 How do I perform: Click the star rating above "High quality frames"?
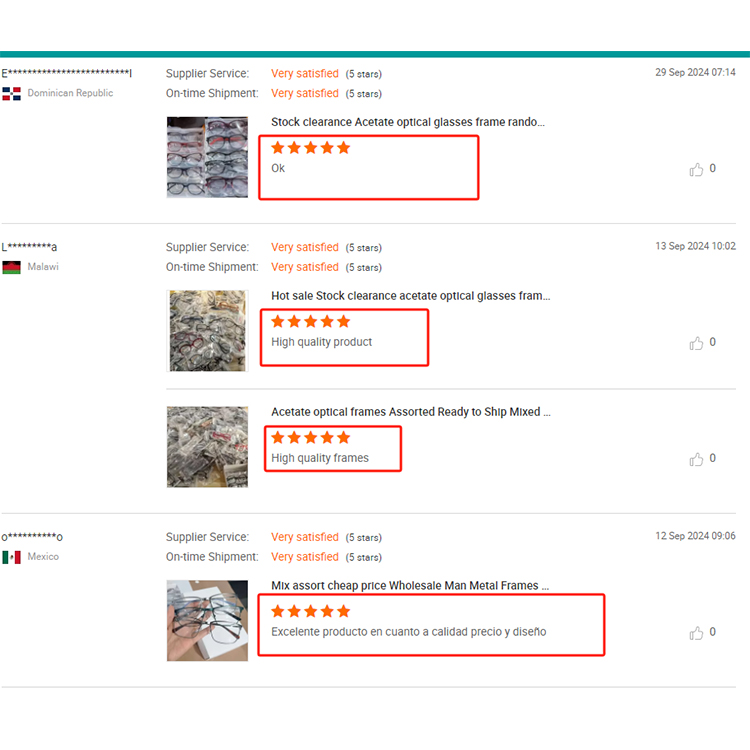[310, 438]
